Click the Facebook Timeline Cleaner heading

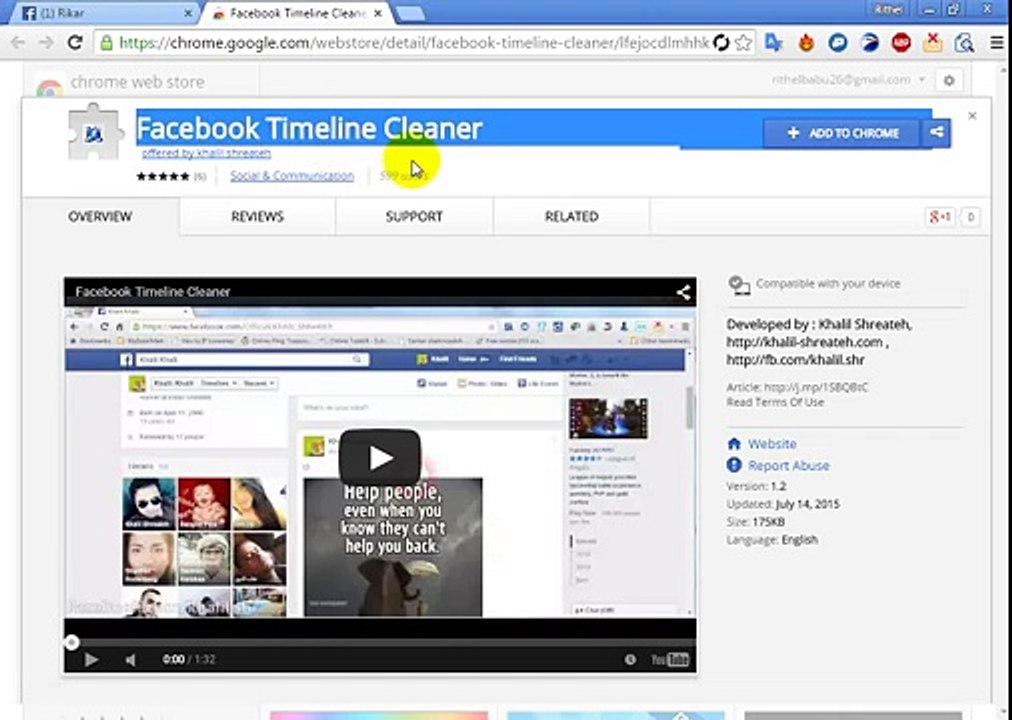[x=309, y=128]
